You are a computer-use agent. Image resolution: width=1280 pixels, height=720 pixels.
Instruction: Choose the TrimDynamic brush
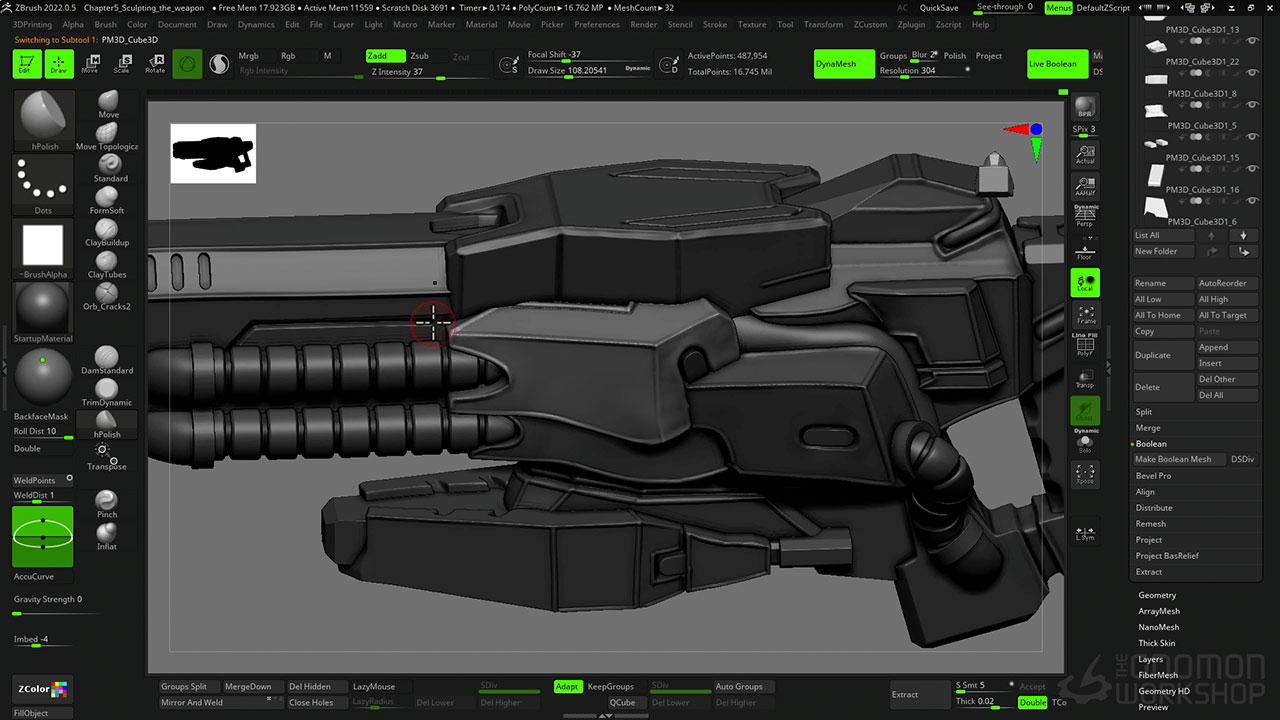click(107, 389)
